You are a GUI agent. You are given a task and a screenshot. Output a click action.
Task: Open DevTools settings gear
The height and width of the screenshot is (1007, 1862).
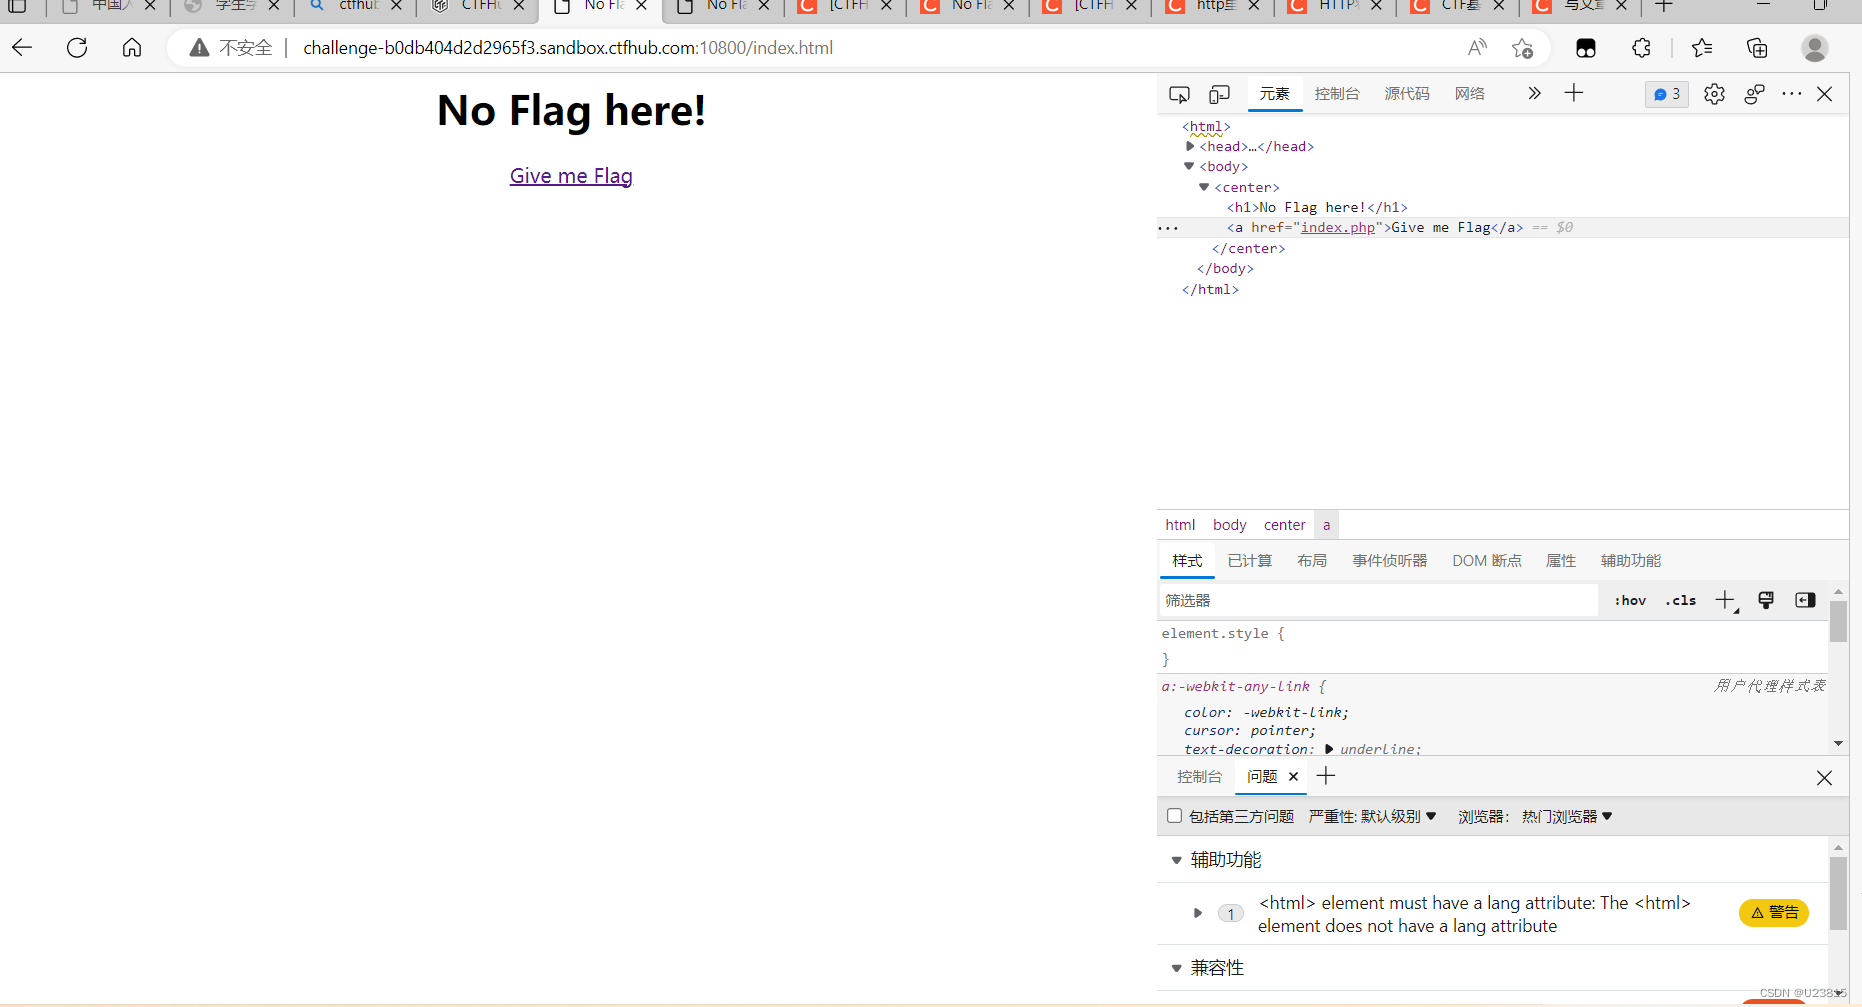[x=1714, y=94]
